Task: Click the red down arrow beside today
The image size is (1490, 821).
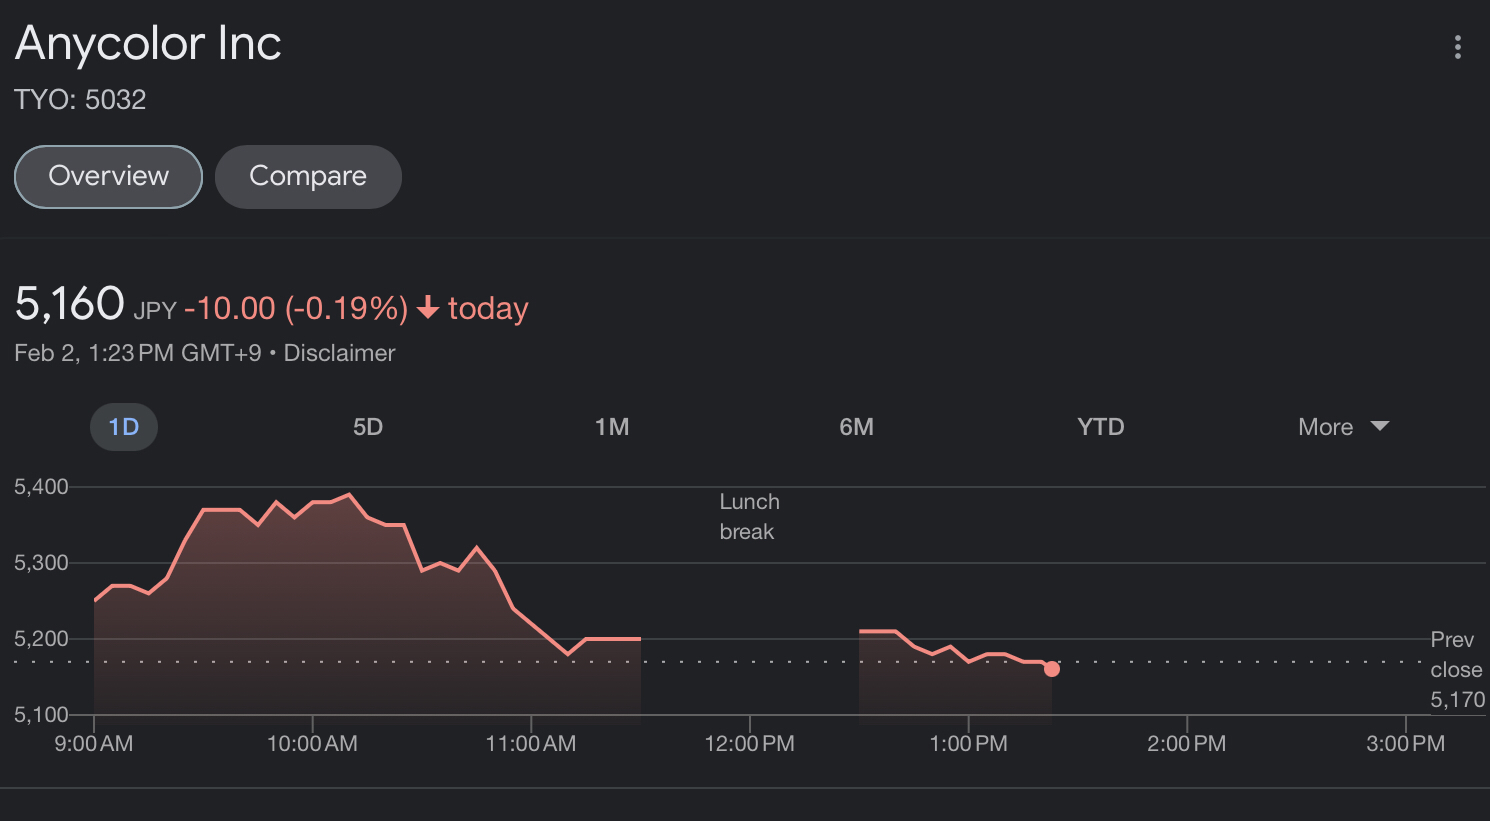Action: tap(428, 308)
